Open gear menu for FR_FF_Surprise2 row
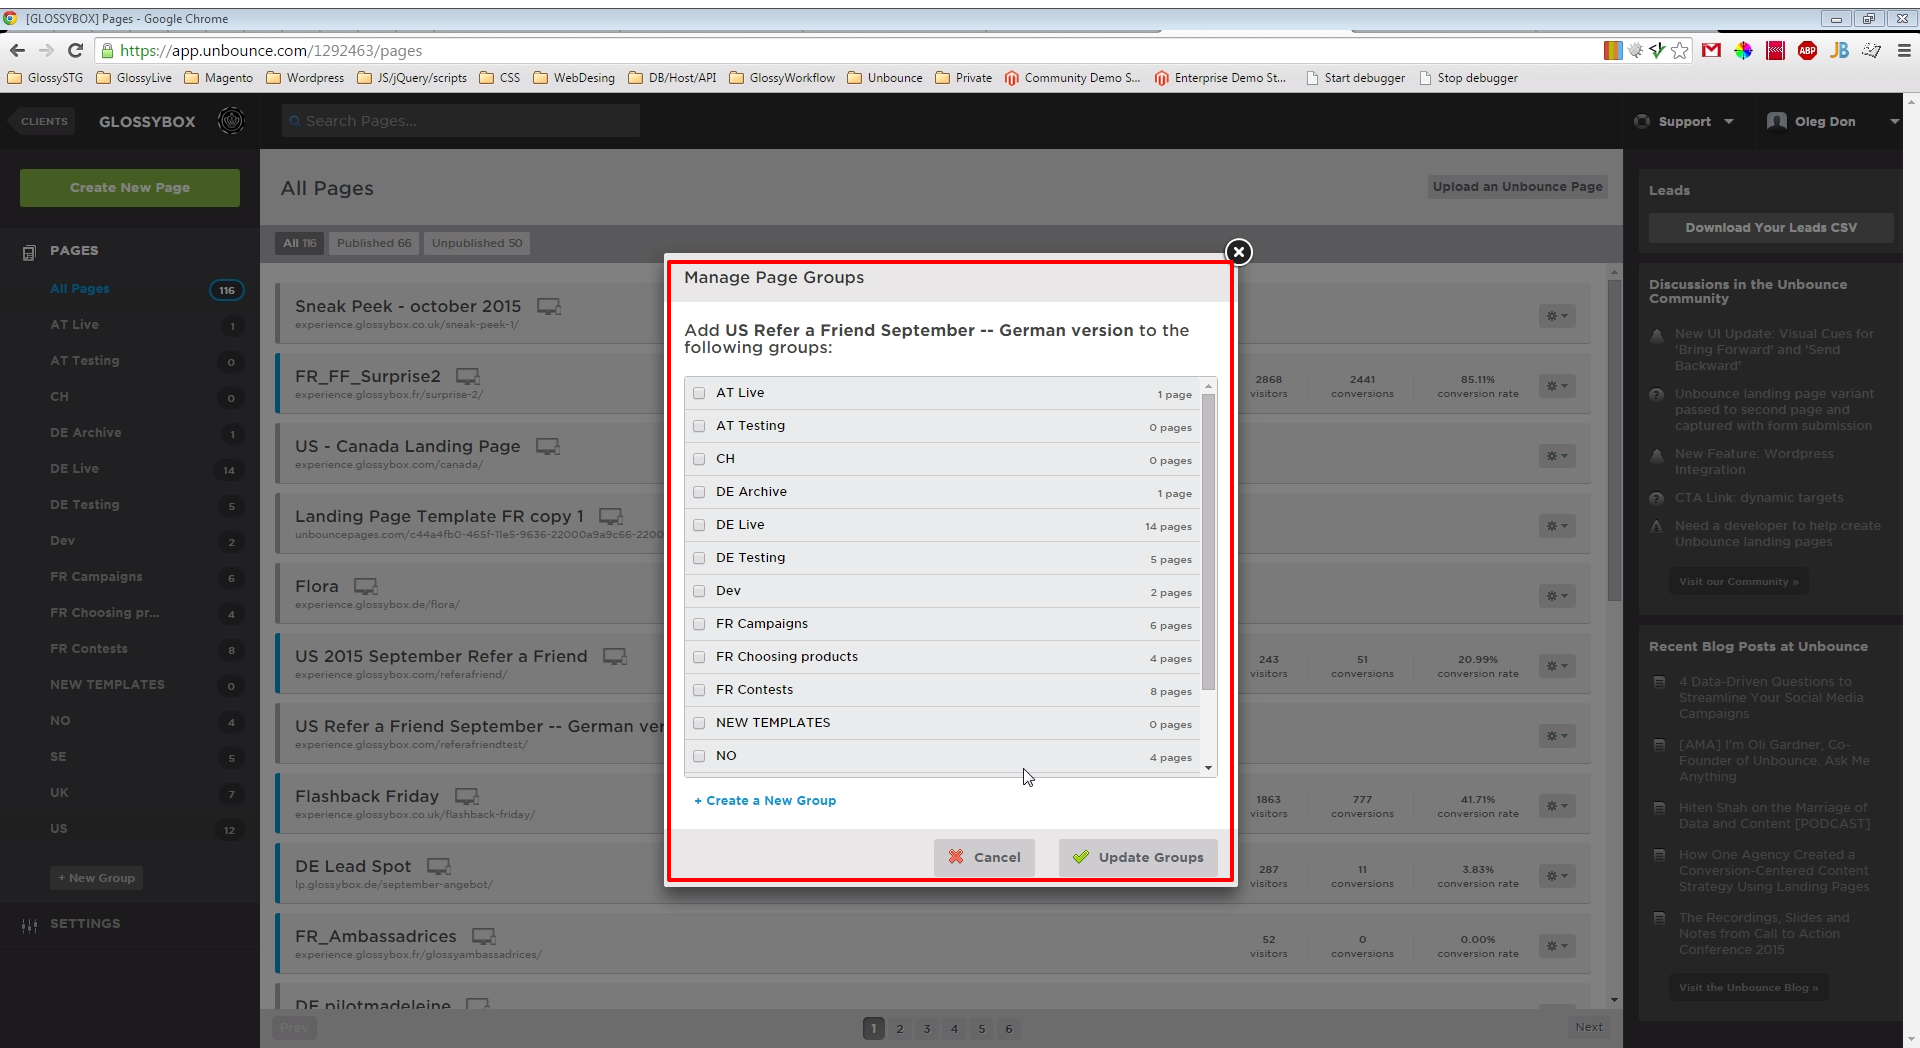 [x=1557, y=386]
